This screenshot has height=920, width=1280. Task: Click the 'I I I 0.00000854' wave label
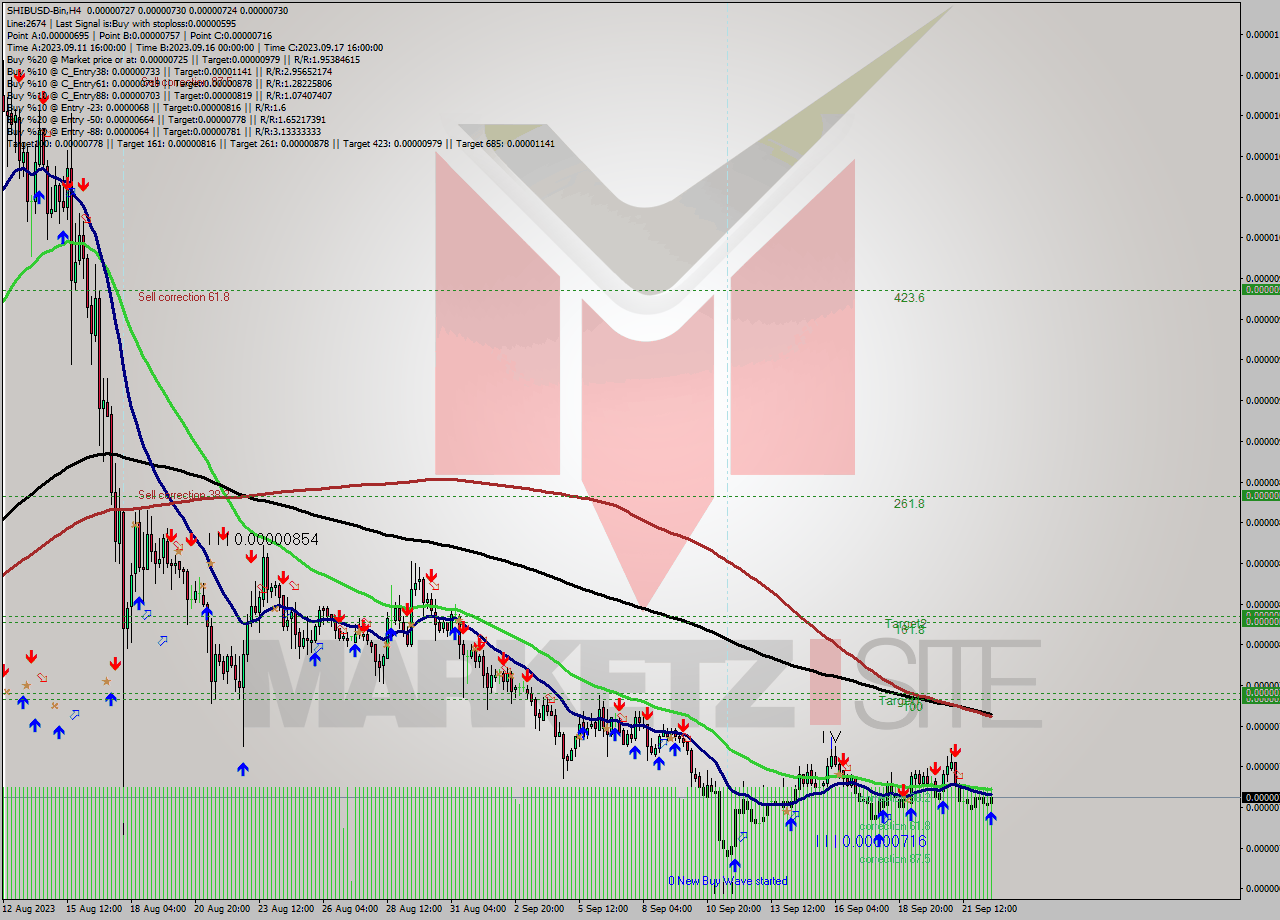(x=263, y=539)
